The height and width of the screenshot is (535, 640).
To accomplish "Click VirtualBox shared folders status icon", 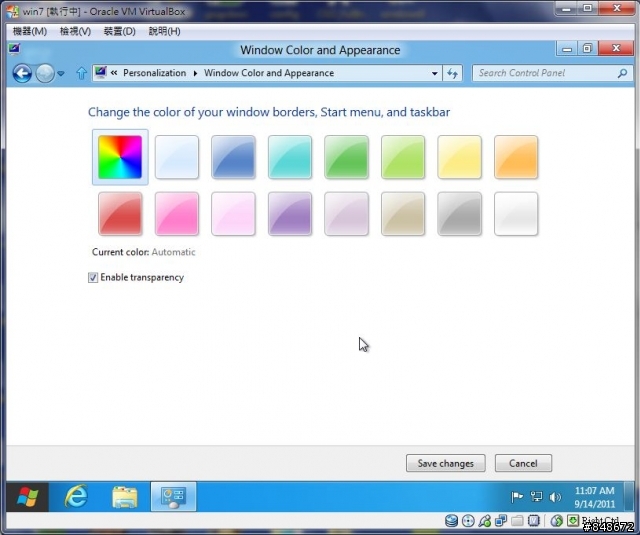I will click(517, 521).
